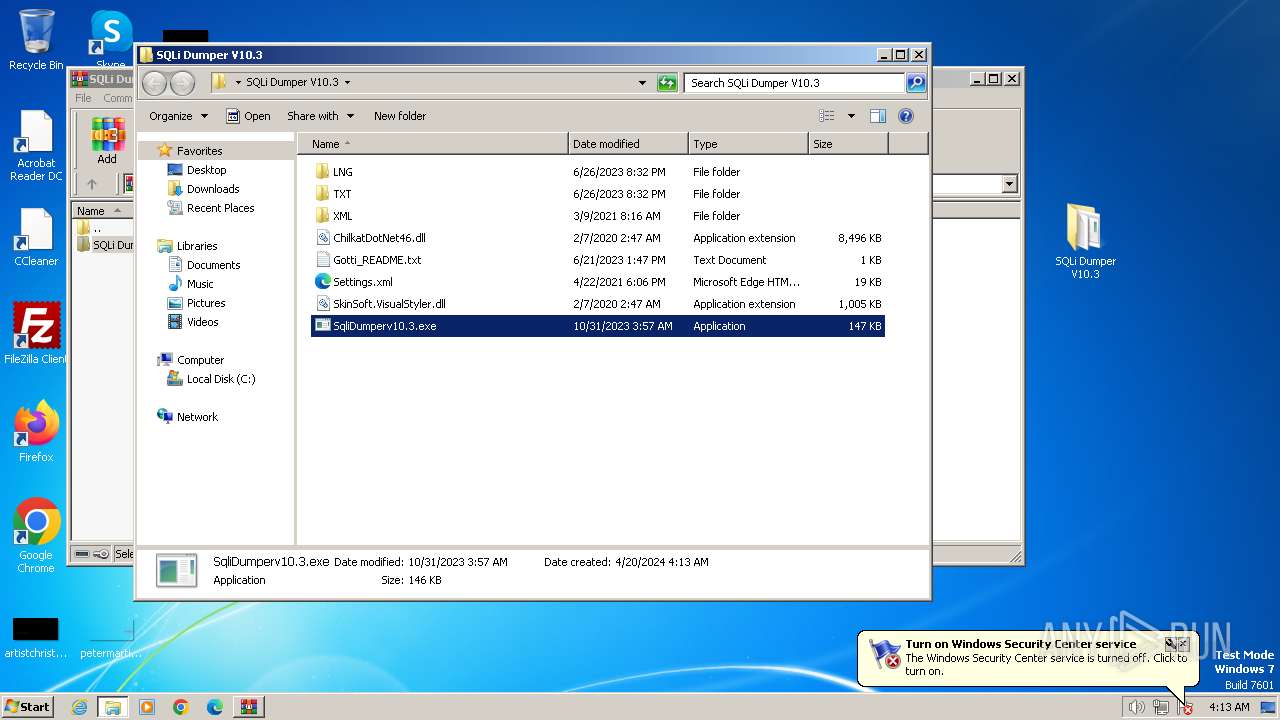Click the refresh address bar icon

pos(667,83)
